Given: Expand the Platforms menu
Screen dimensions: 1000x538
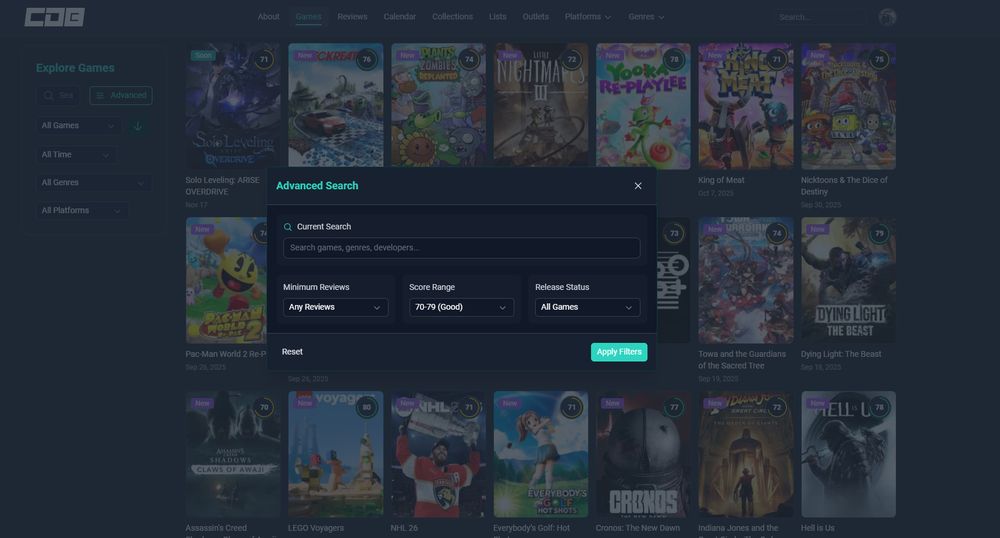Looking at the screenshot, I should (x=587, y=17).
